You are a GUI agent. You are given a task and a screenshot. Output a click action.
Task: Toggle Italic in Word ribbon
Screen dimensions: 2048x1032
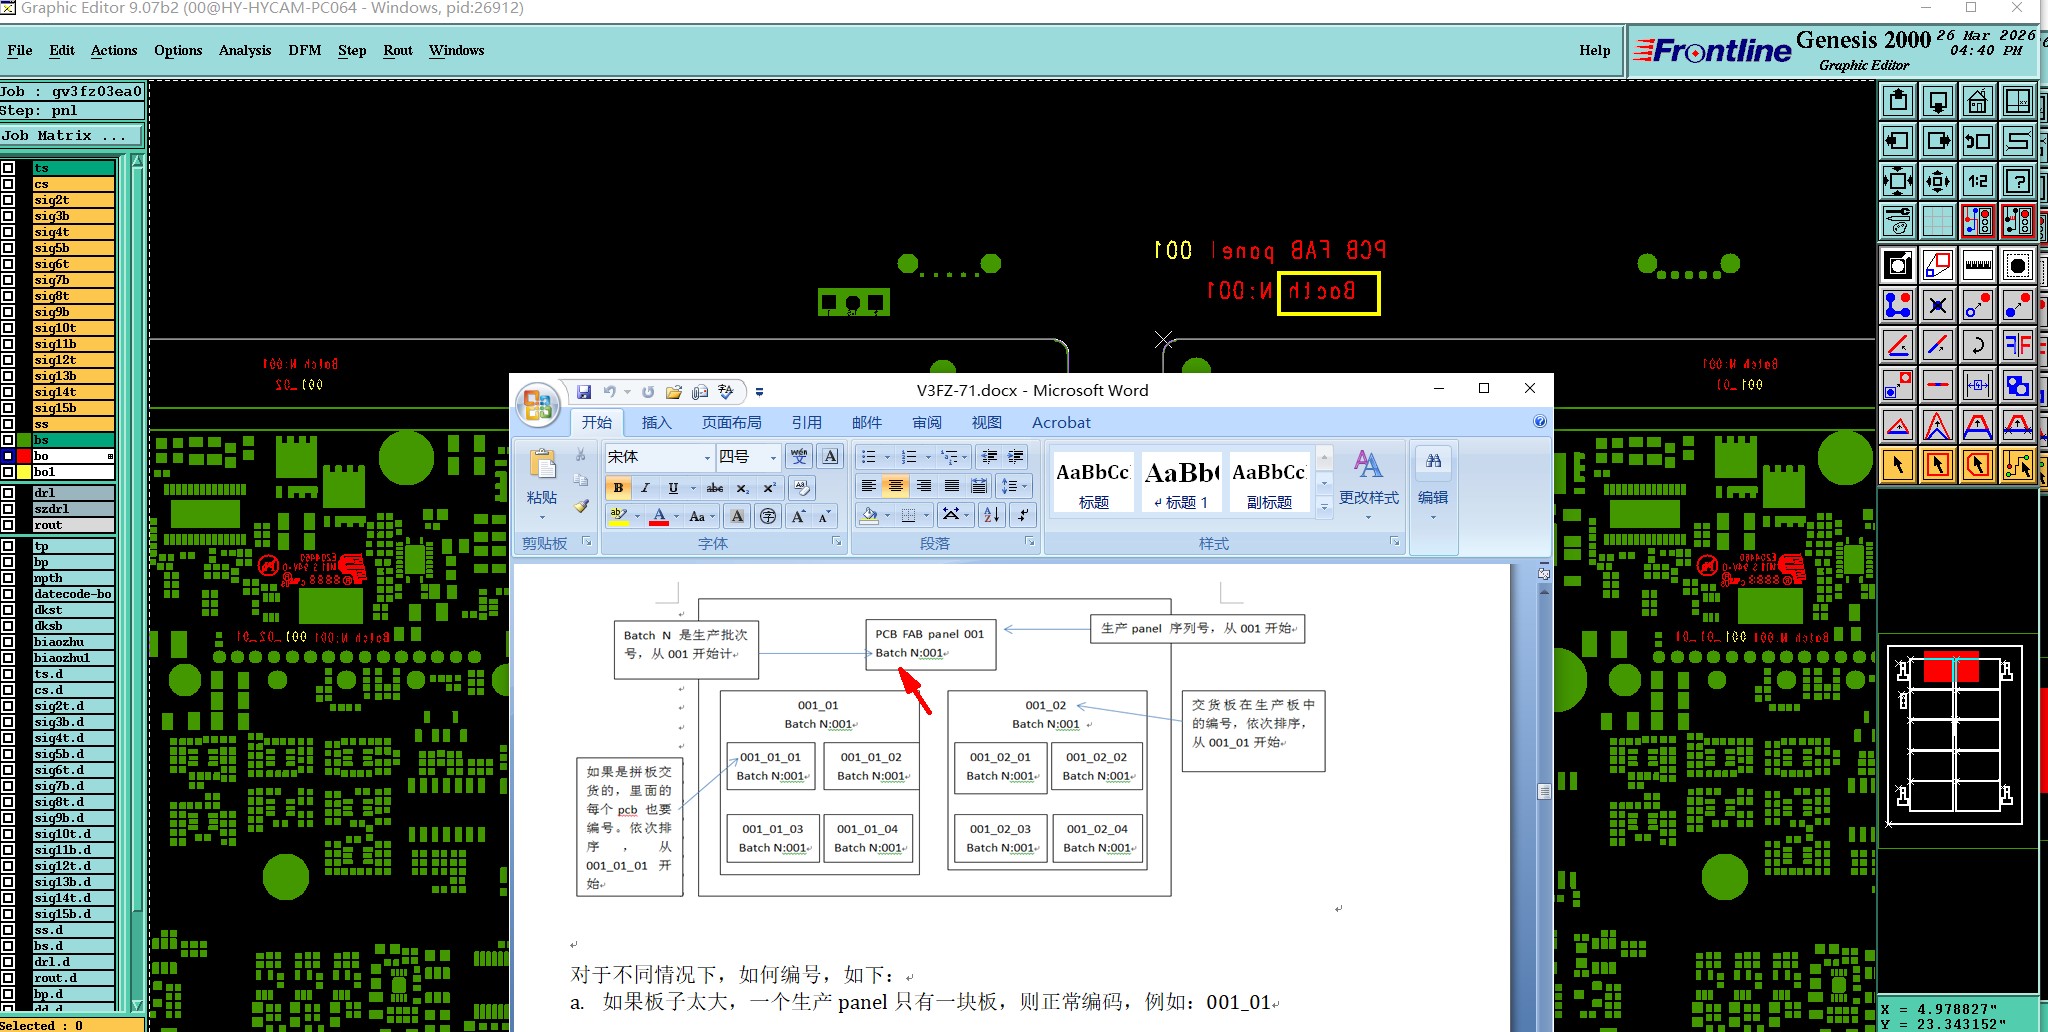(x=645, y=488)
